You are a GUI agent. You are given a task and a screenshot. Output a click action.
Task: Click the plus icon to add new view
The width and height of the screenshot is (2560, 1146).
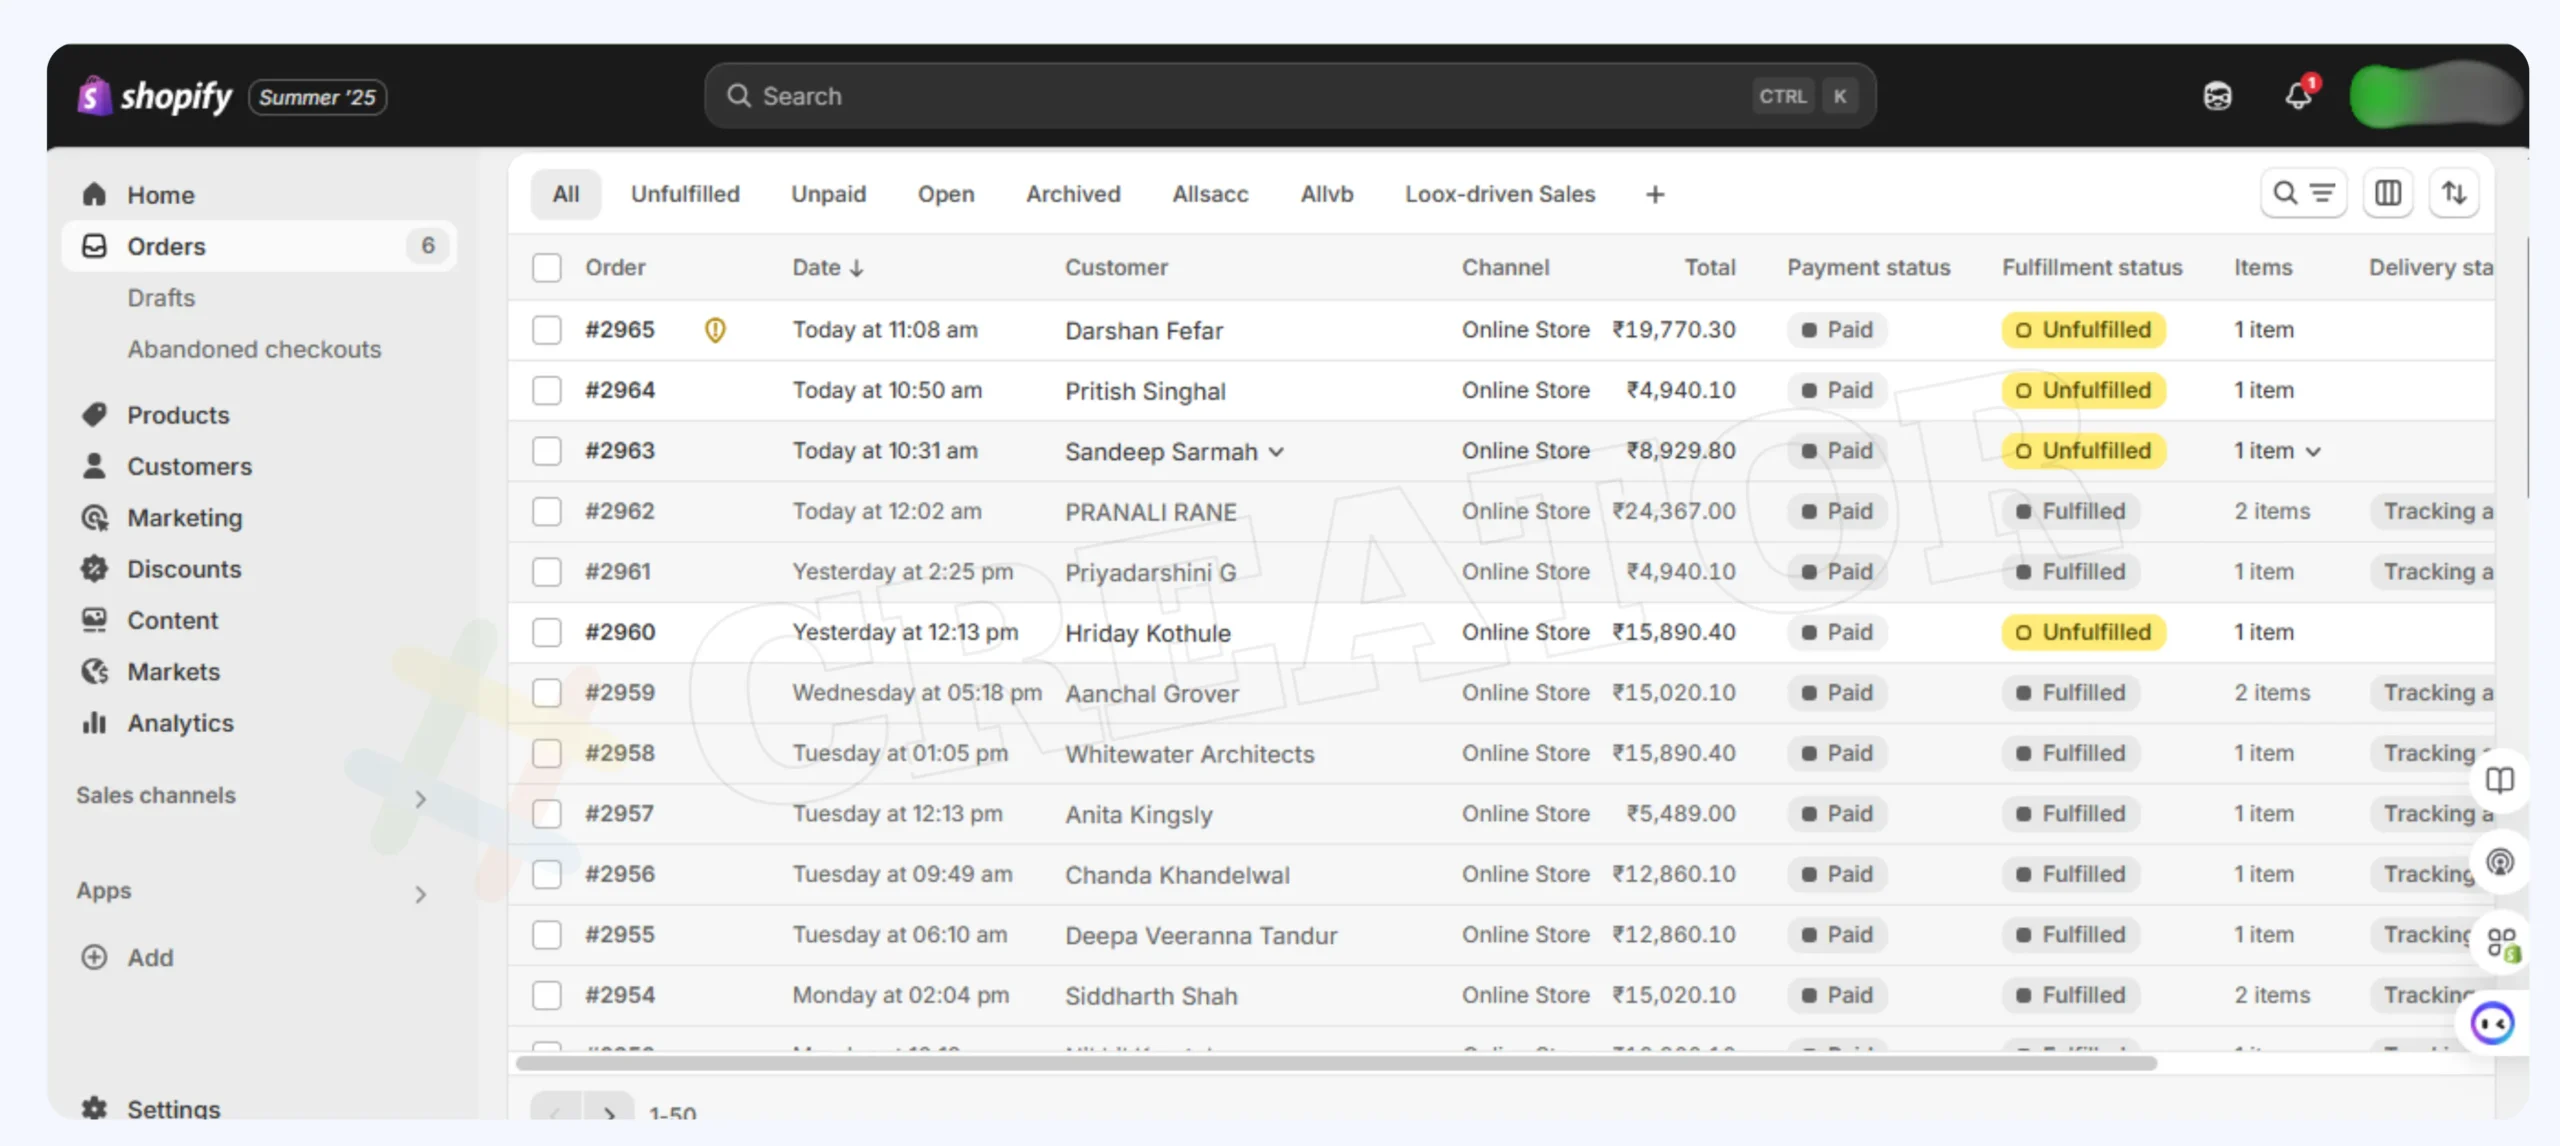[x=1655, y=195]
